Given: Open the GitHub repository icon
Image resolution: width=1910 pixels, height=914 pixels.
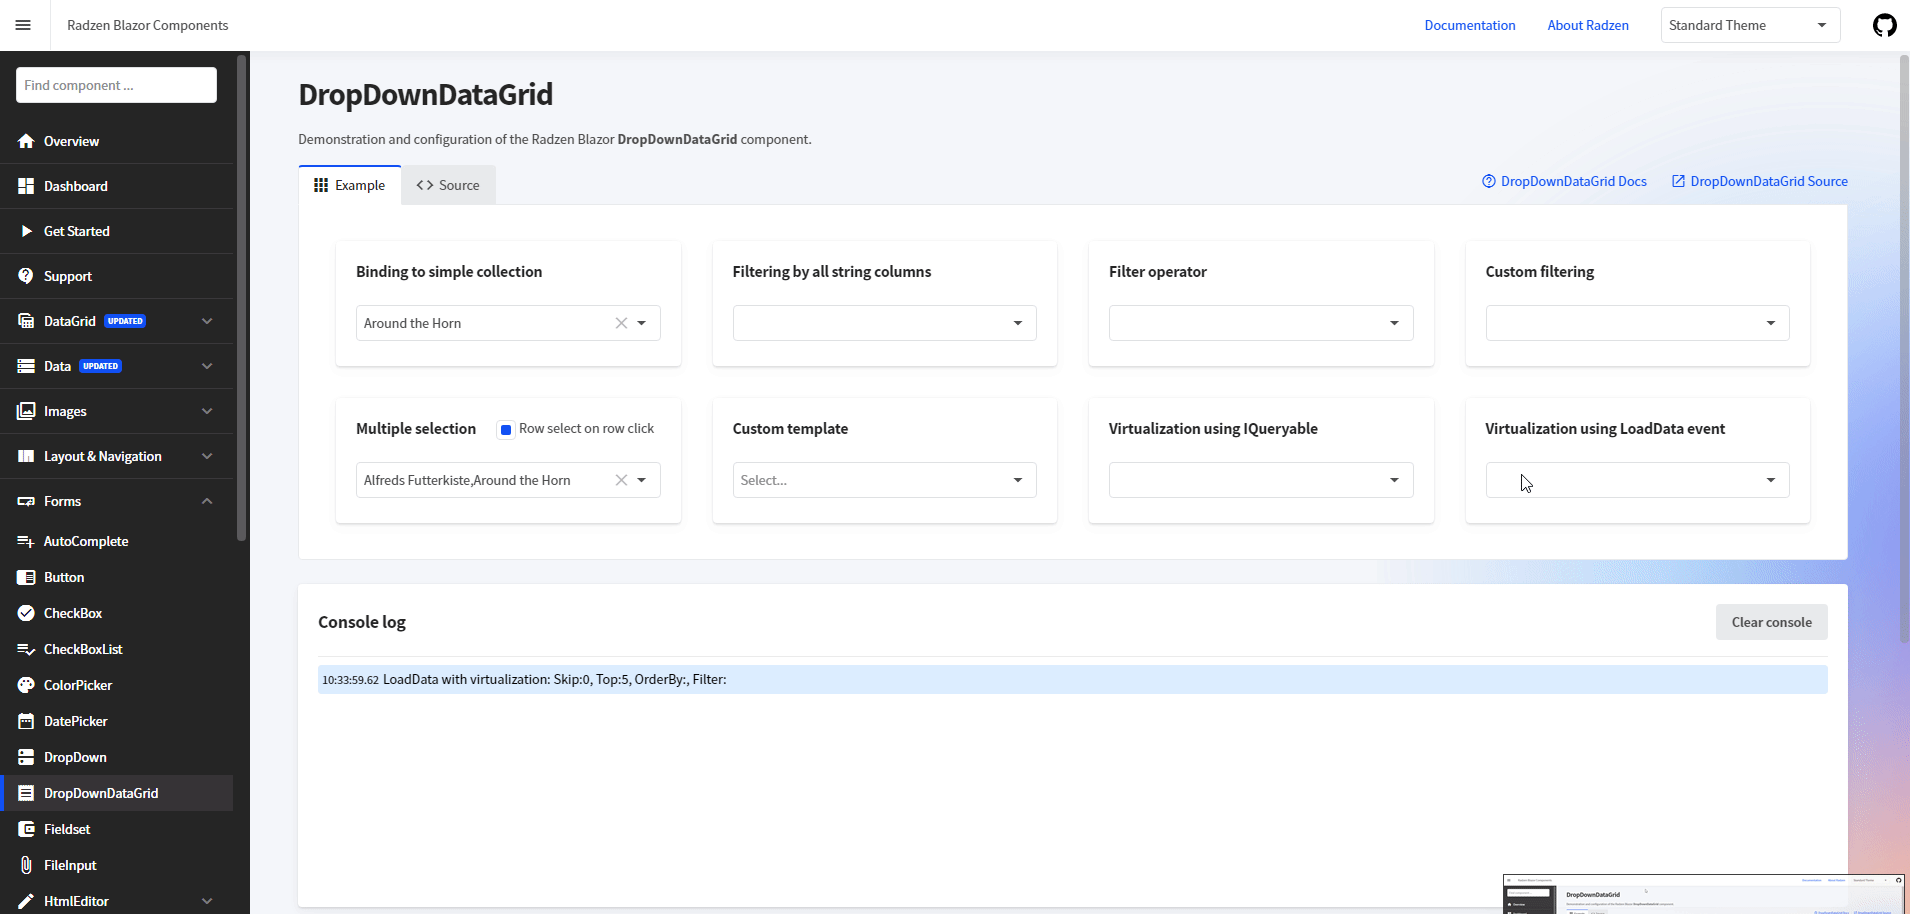Looking at the screenshot, I should 1884,25.
